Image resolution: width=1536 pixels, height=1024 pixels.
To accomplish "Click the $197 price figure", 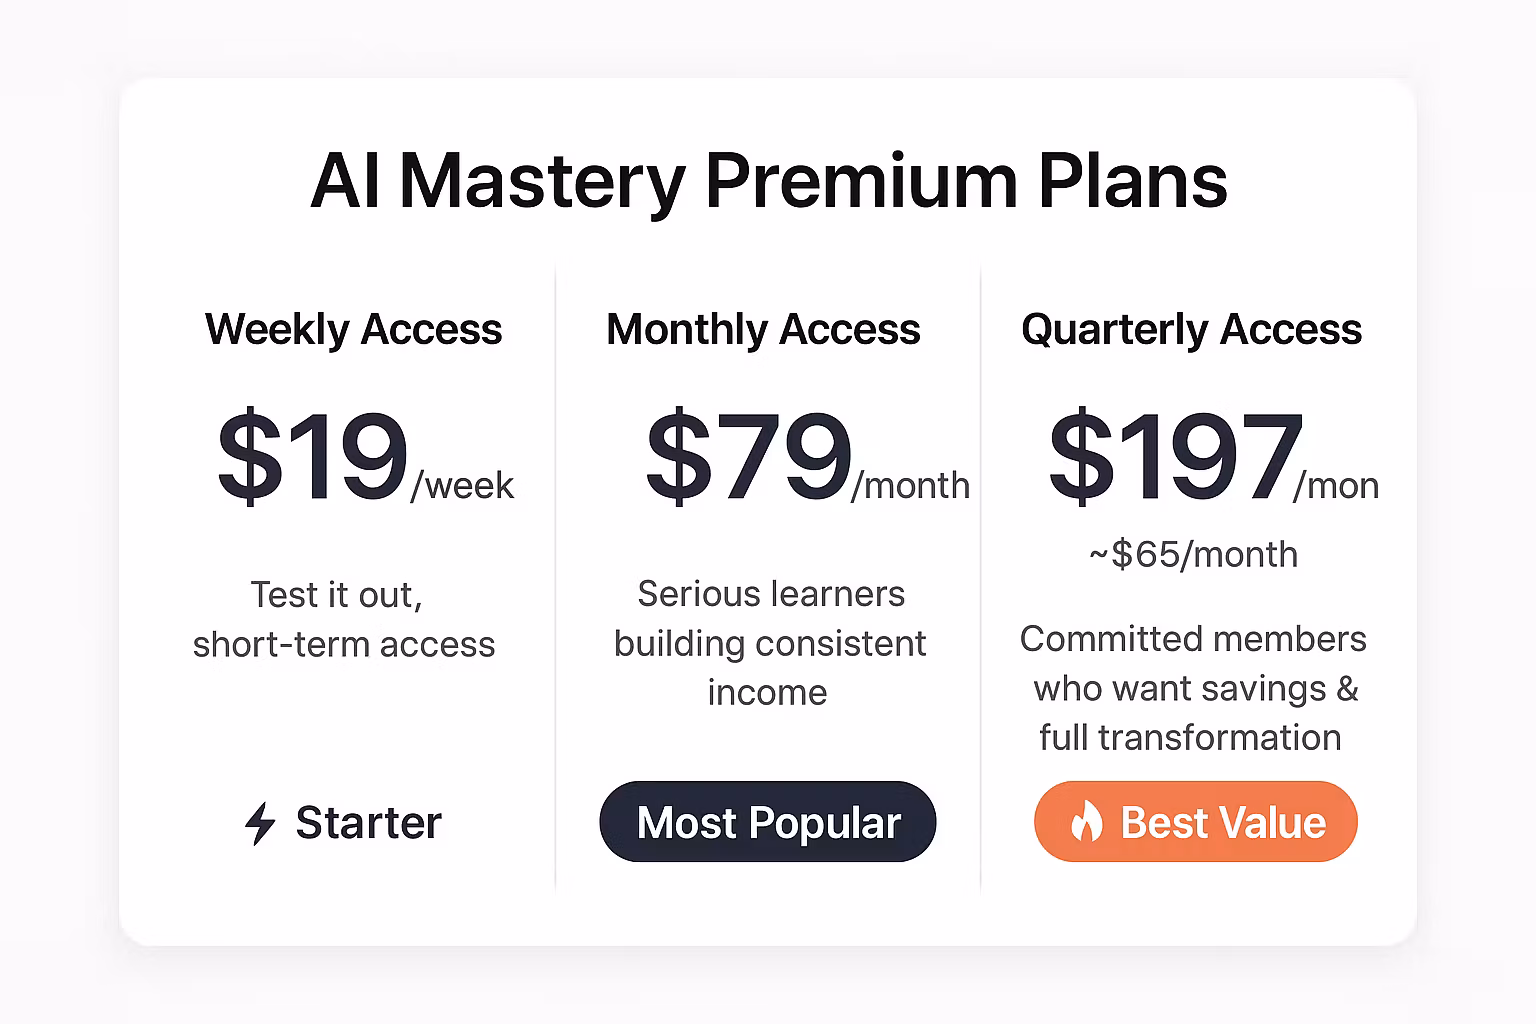I will pos(1175,457).
